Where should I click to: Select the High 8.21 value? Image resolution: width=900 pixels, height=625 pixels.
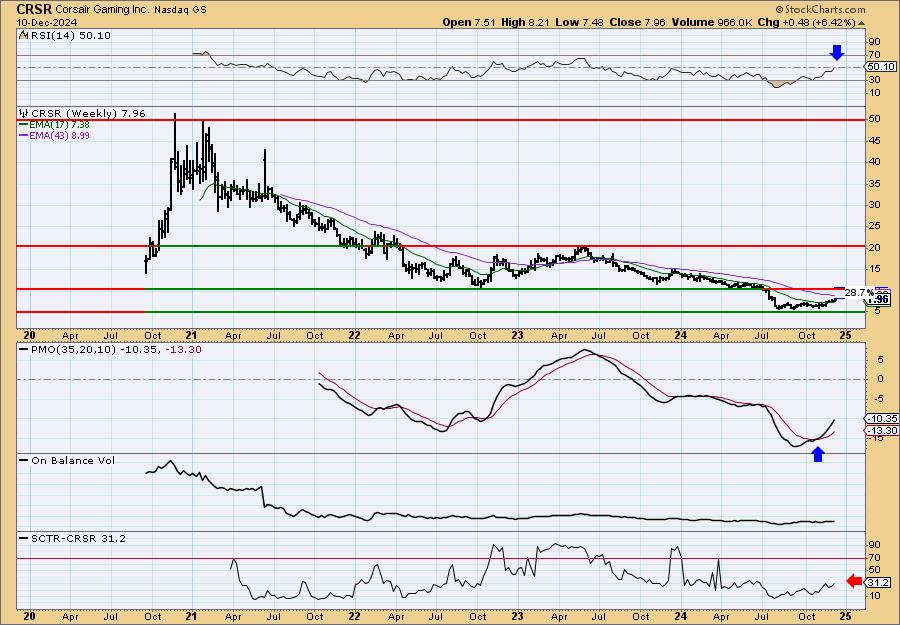525,22
